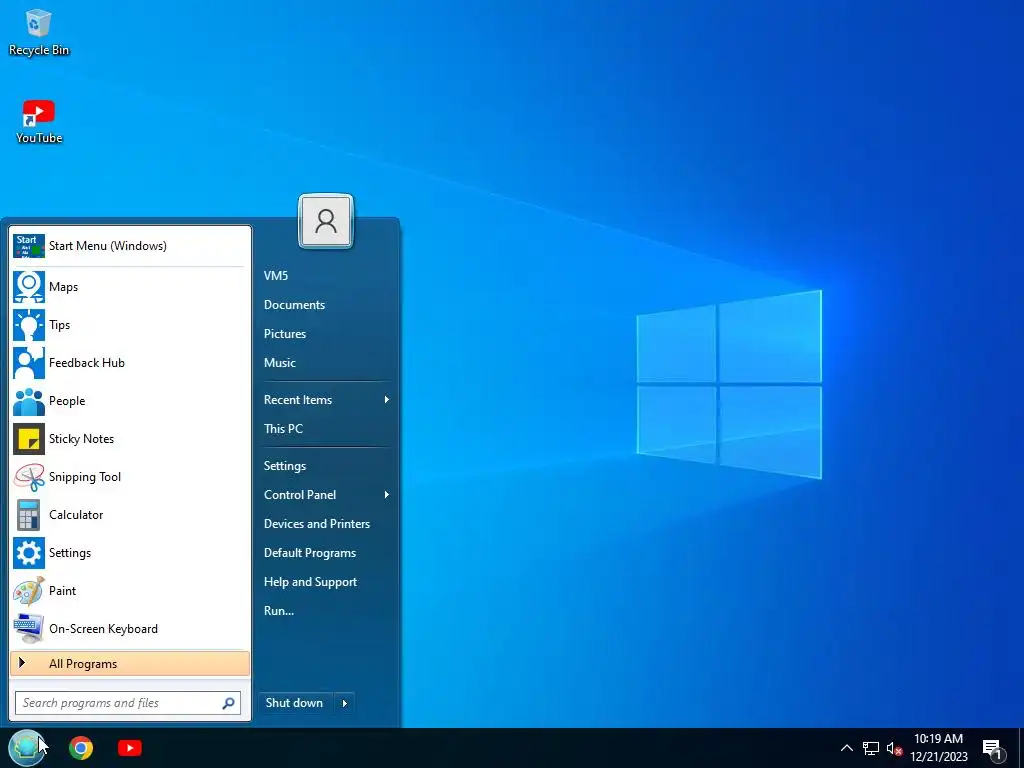Open Pictures folder link
Image resolution: width=1024 pixels, height=768 pixels.
click(285, 334)
